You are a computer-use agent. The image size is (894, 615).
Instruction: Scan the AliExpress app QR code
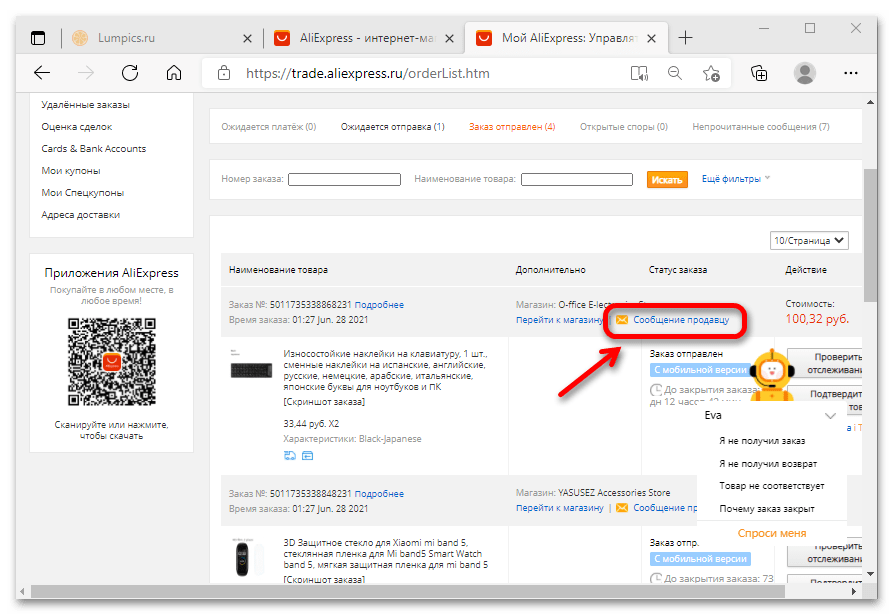[110, 362]
